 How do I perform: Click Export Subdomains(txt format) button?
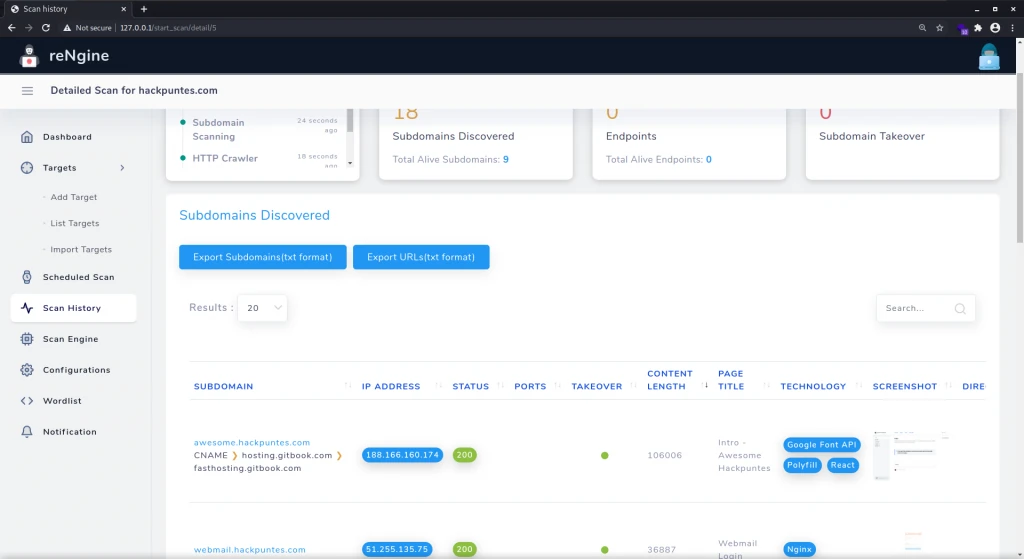pyautogui.click(x=263, y=257)
